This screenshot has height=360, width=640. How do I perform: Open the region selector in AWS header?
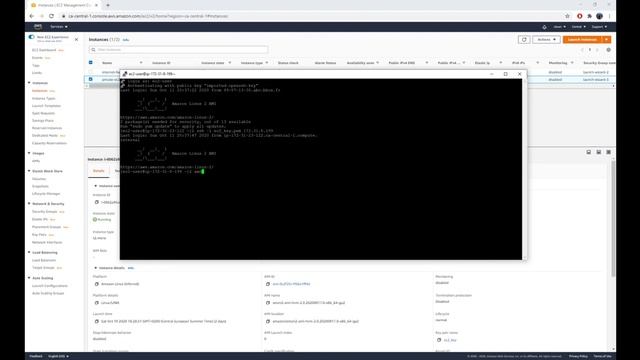(578, 27)
